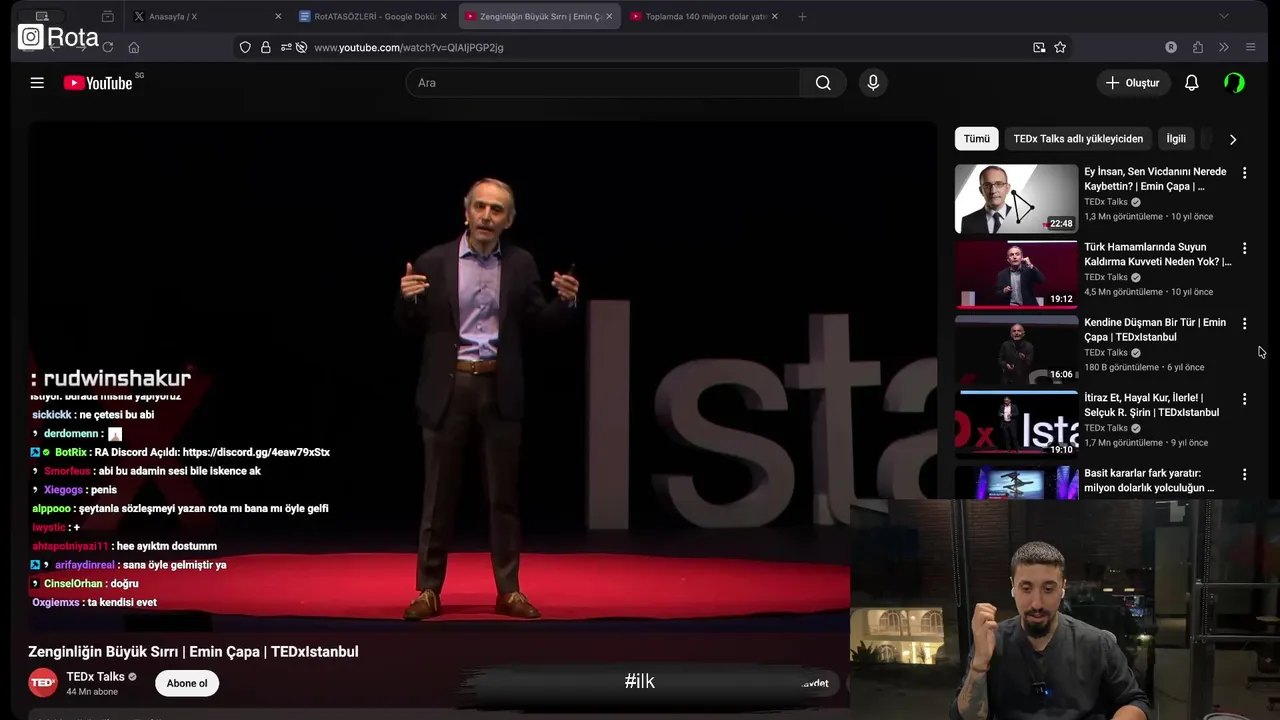Click the main video player
Viewport: 1280px width, 720px height.
[x=482, y=375]
